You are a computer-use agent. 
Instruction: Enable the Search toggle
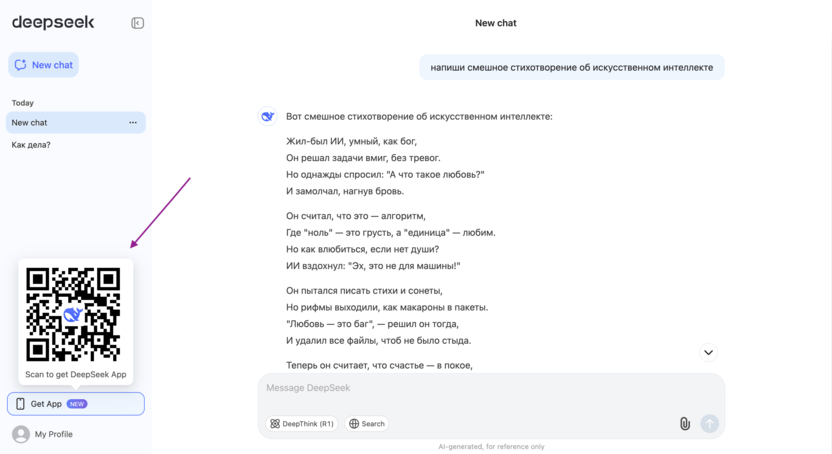[367, 424]
